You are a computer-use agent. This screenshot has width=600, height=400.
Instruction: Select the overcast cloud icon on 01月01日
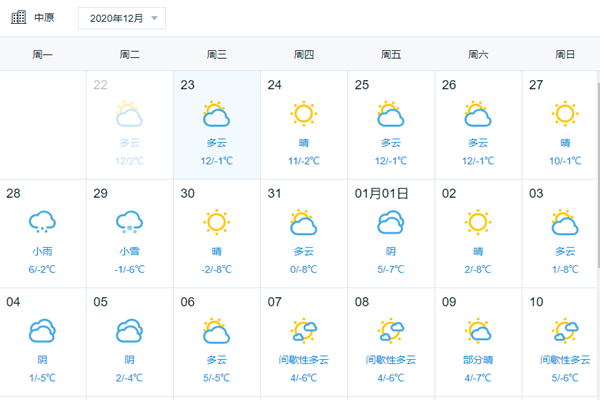[391, 222]
